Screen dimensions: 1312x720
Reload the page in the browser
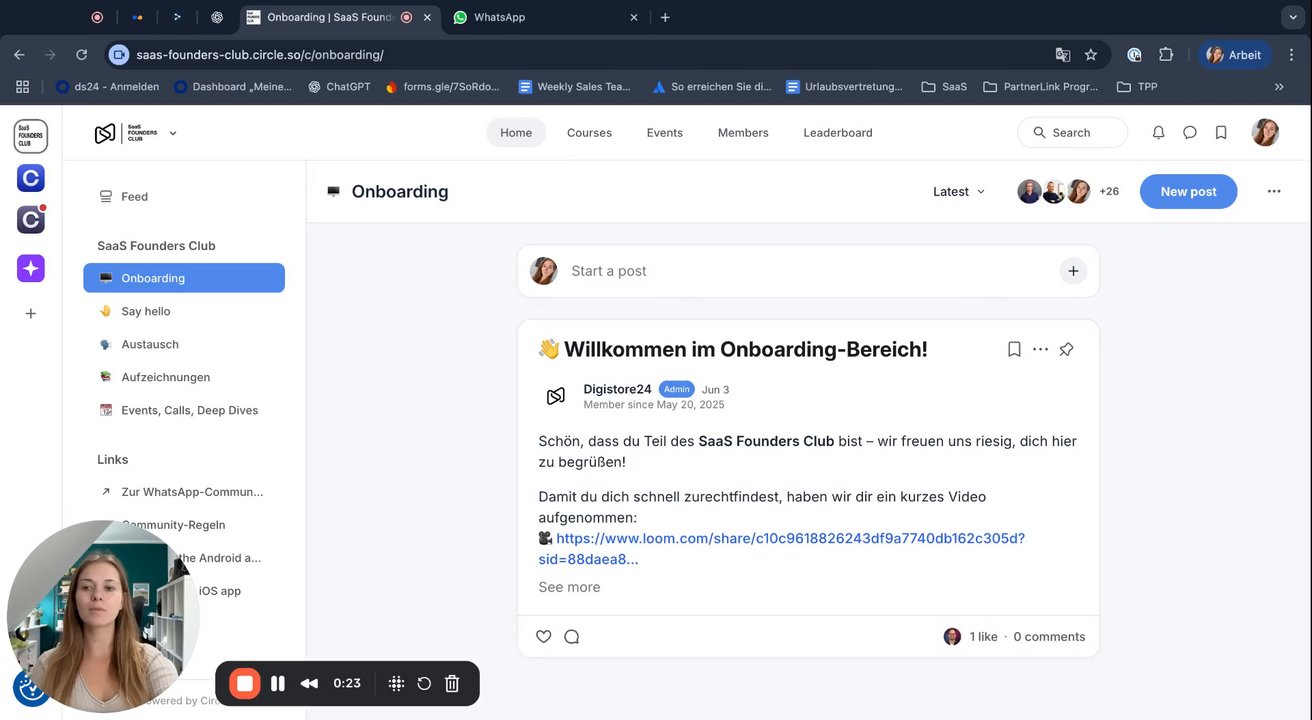tap(82, 55)
